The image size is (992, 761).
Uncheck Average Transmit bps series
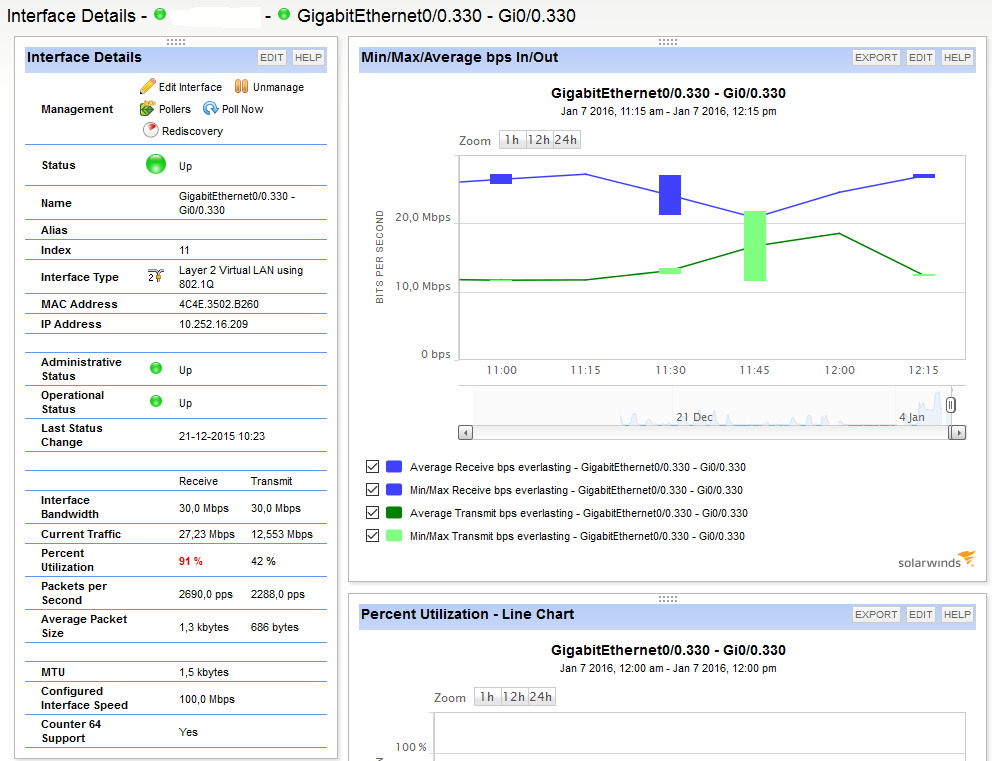[x=372, y=512]
